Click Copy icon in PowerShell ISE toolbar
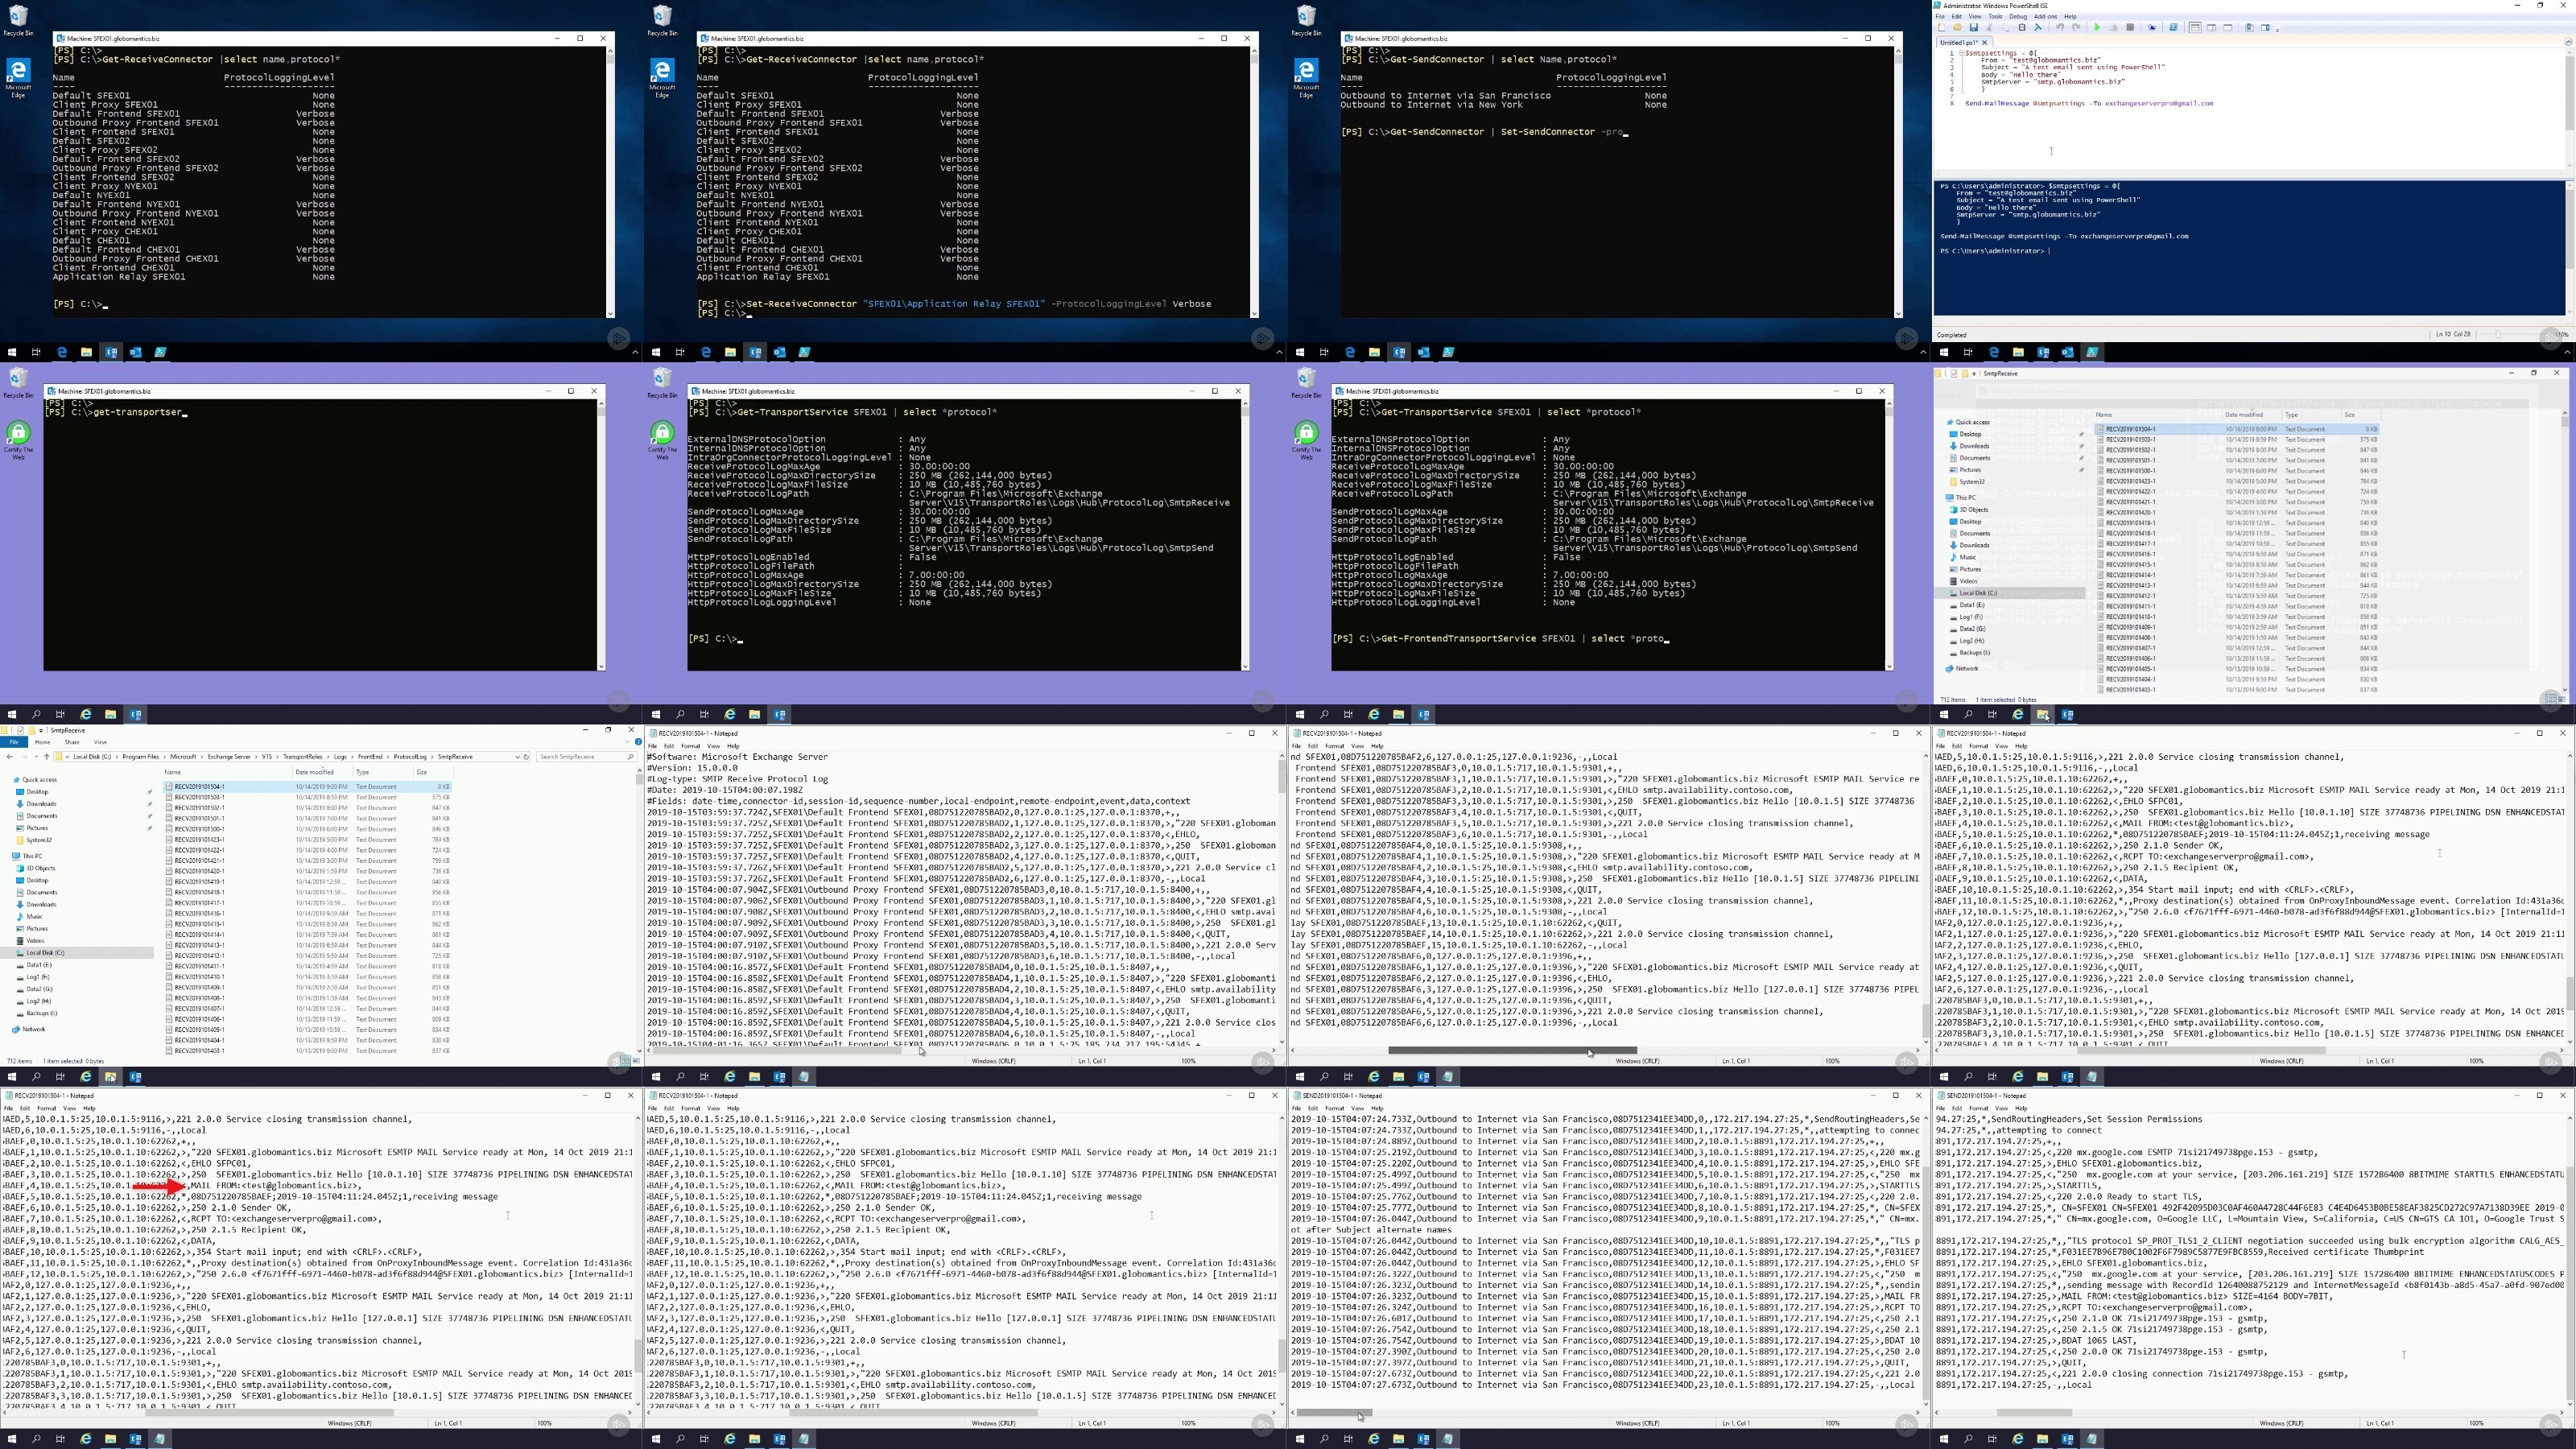Image resolution: width=2576 pixels, height=1449 pixels. point(2005,27)
